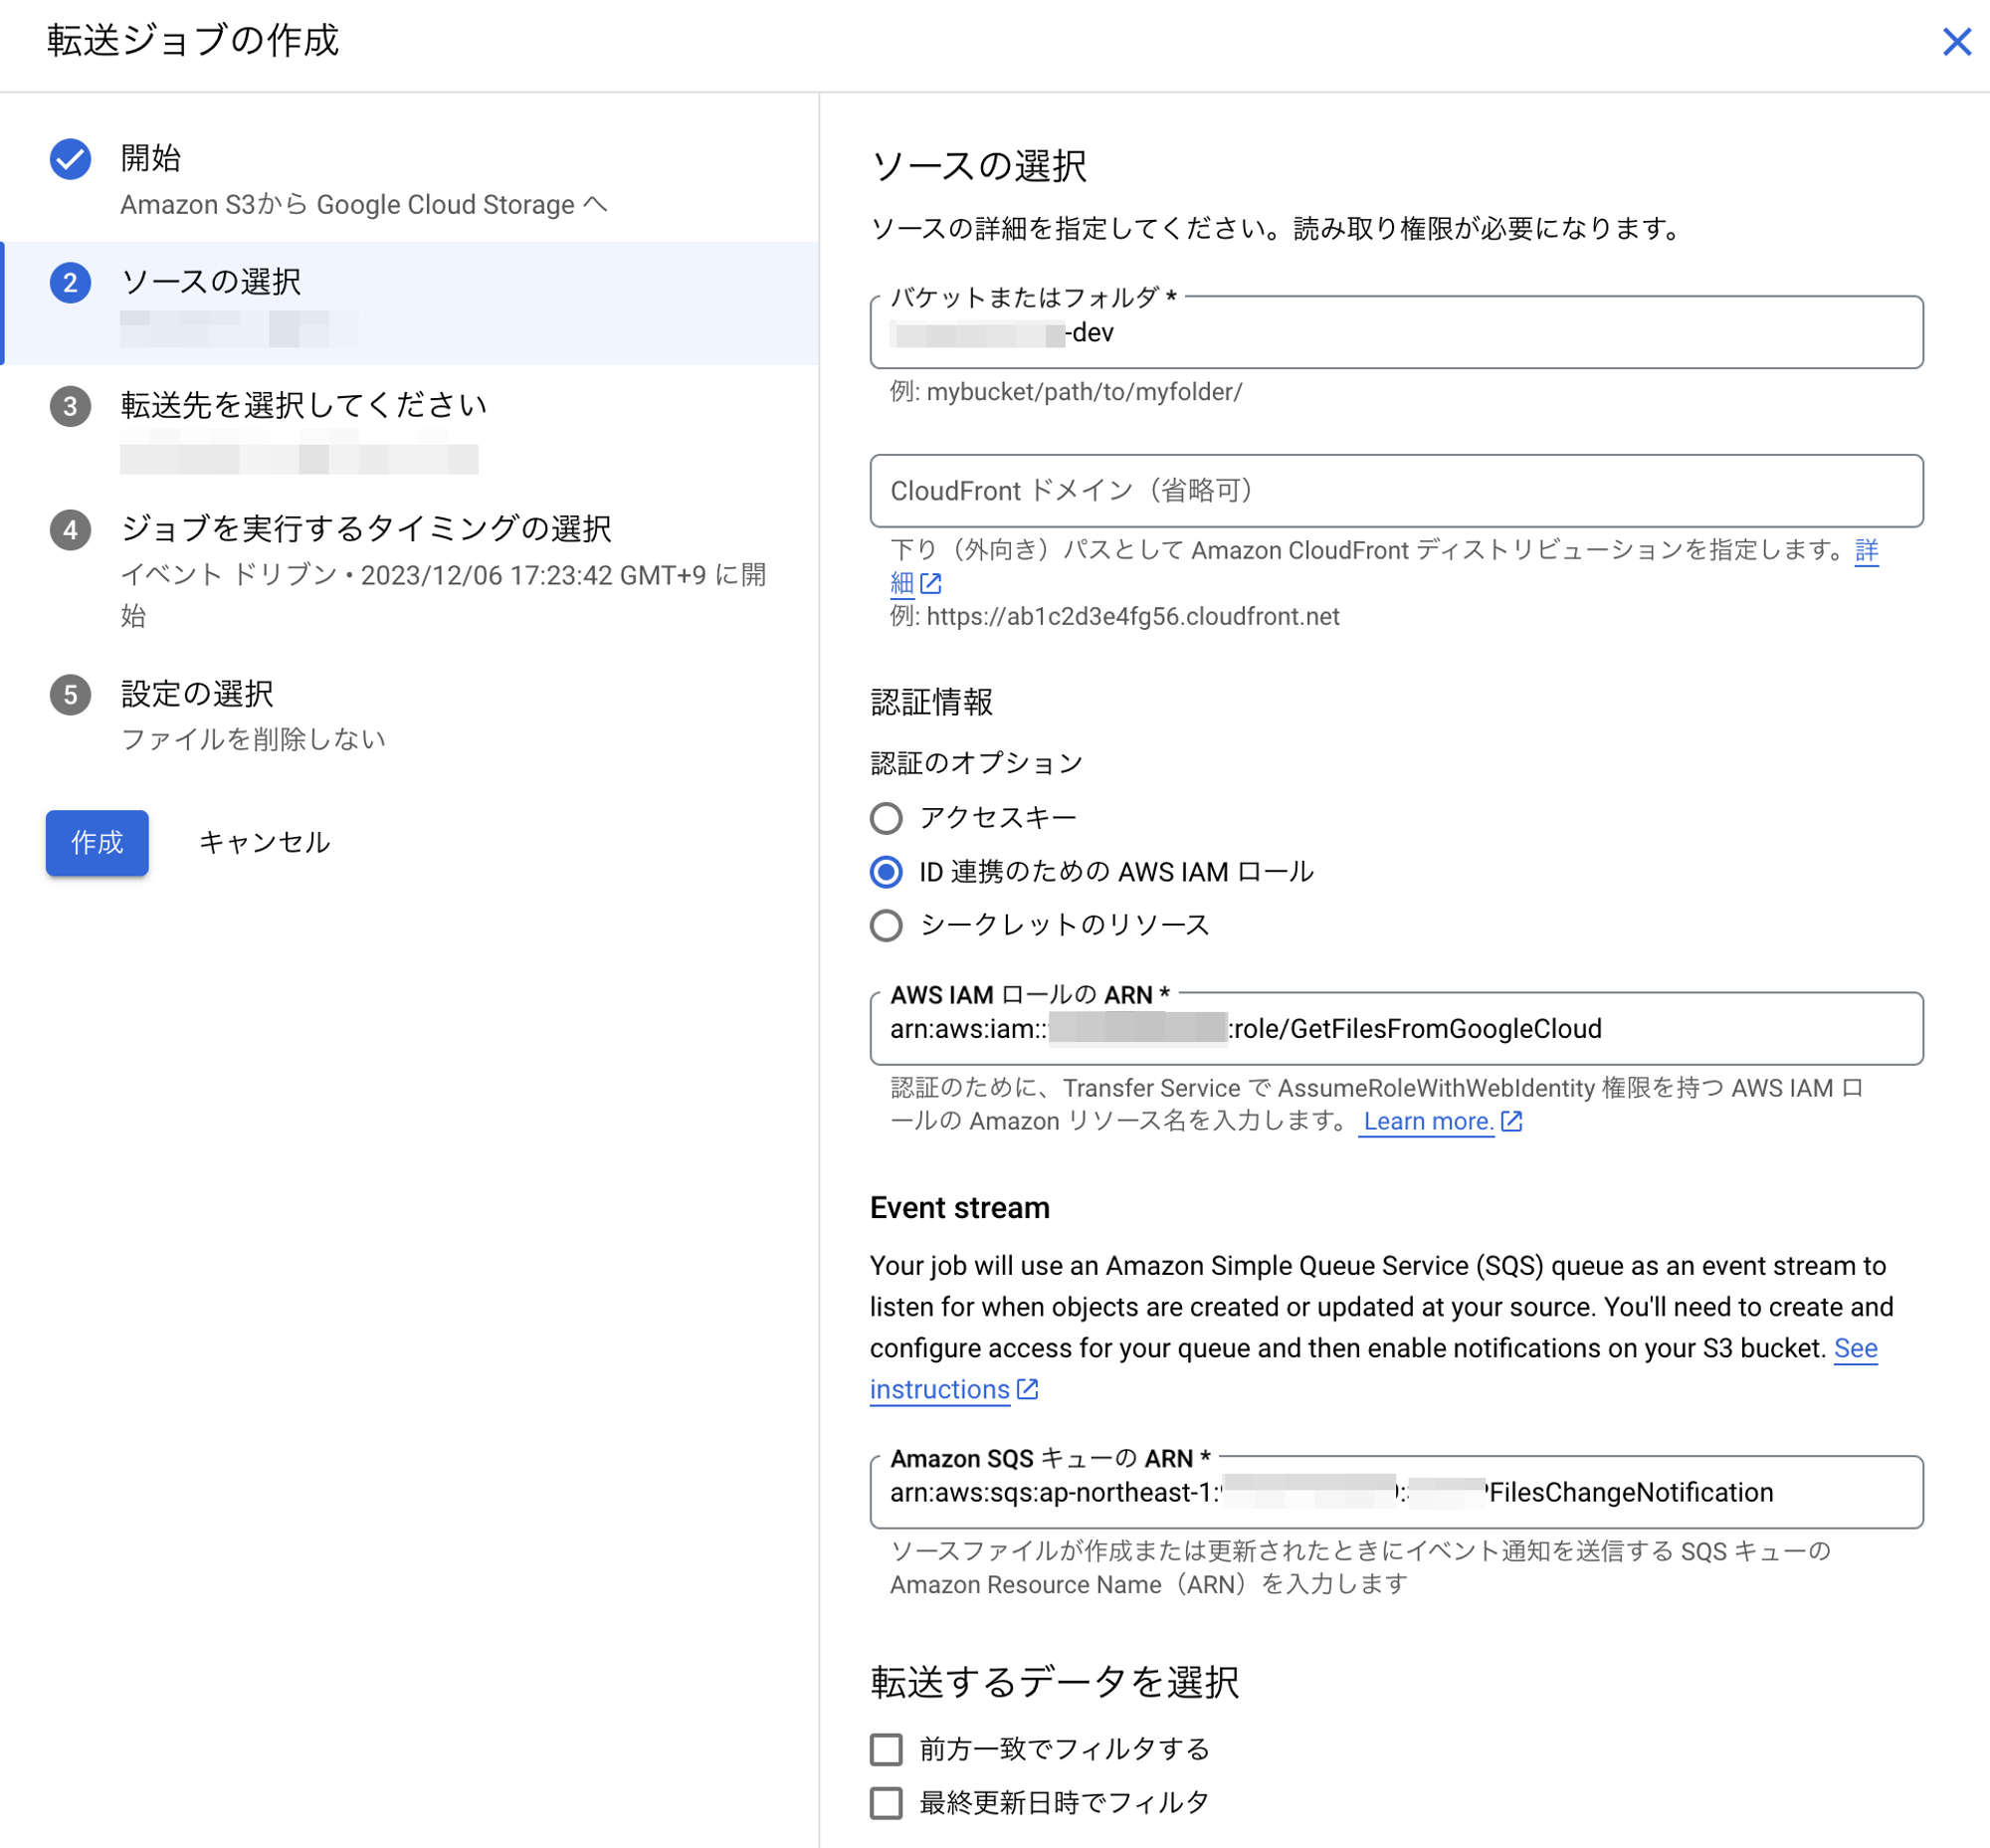Click the 作成 button
This screenshot has width=1990, height=1848.
97,843
